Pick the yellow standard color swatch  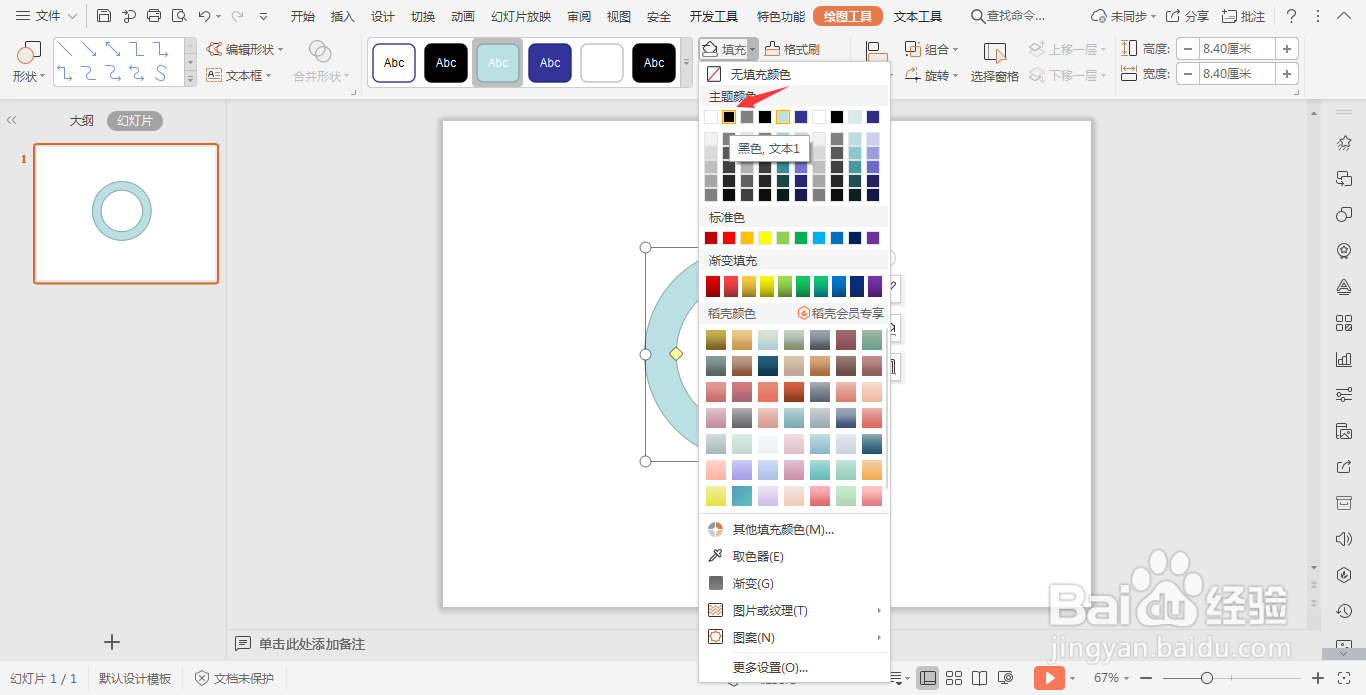[765, 238]
